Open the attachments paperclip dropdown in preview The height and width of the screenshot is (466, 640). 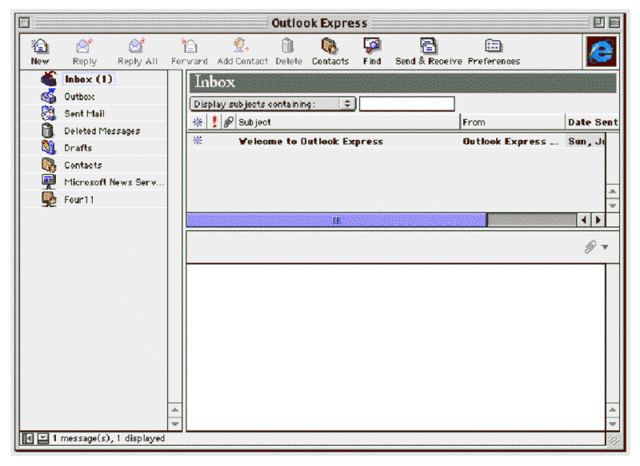[596, 246]
